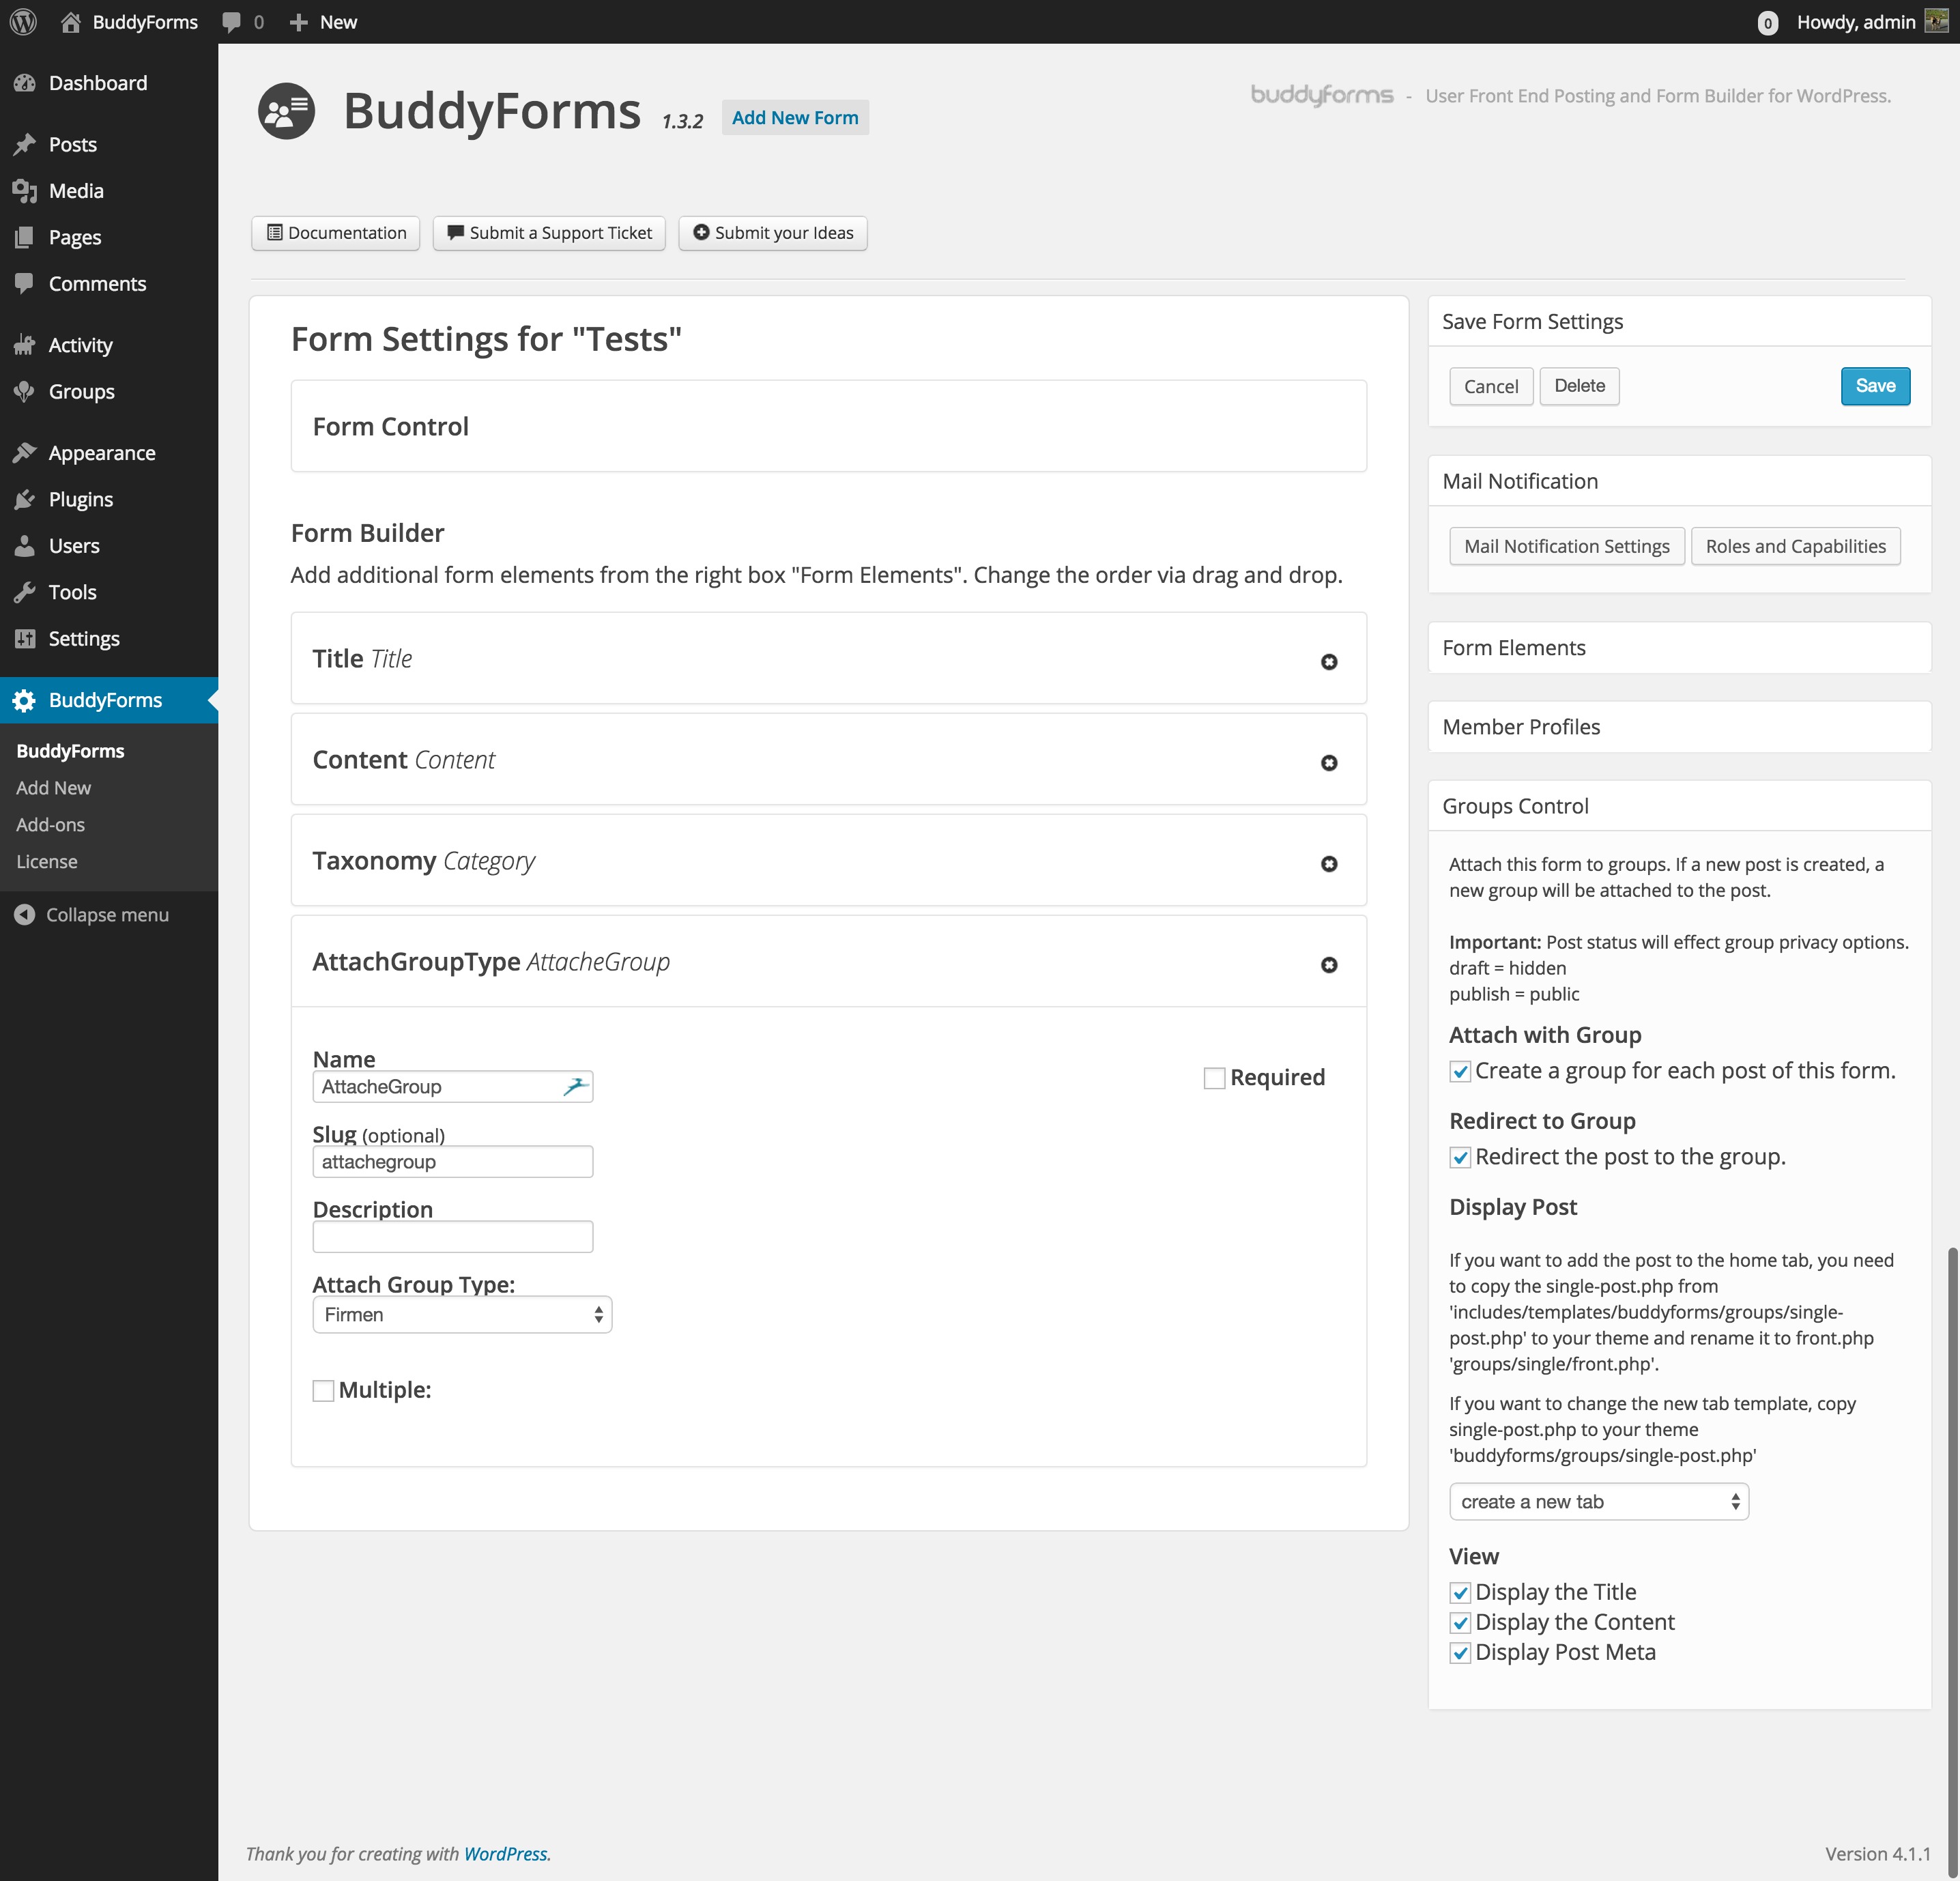Click the Add New Form button
The height and width of the screenshot is (1881, 1960).
[x=795, y=117]
